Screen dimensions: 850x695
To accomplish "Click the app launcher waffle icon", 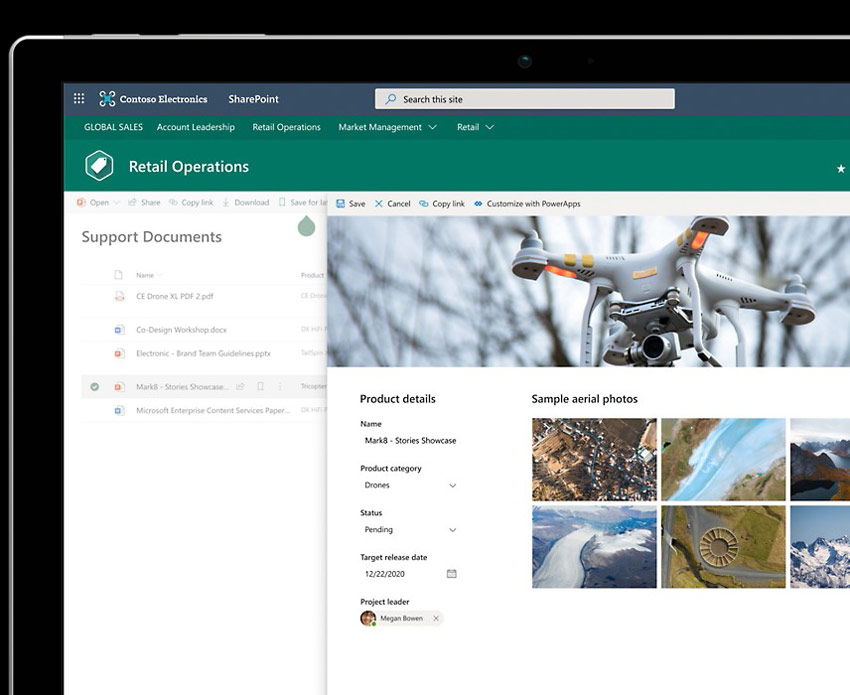I will (x=78, y=98).
